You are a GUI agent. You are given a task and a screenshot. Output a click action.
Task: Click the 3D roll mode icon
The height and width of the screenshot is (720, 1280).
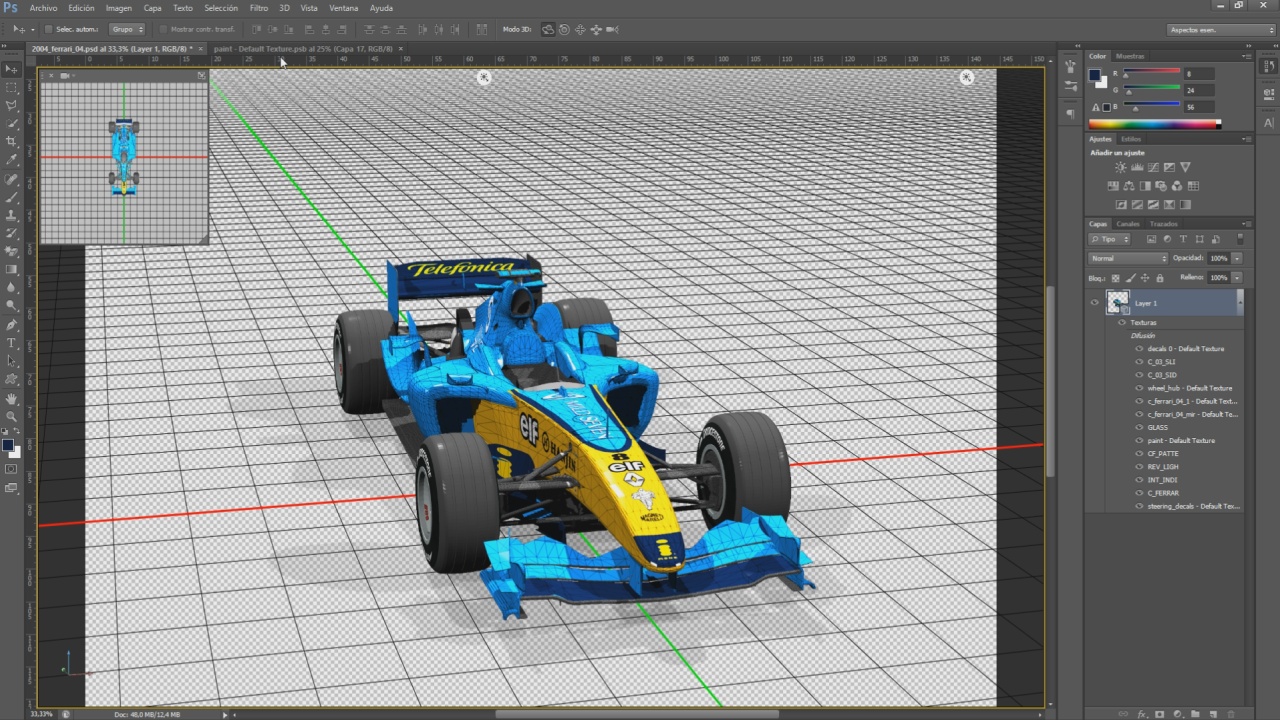coord(564,30)
